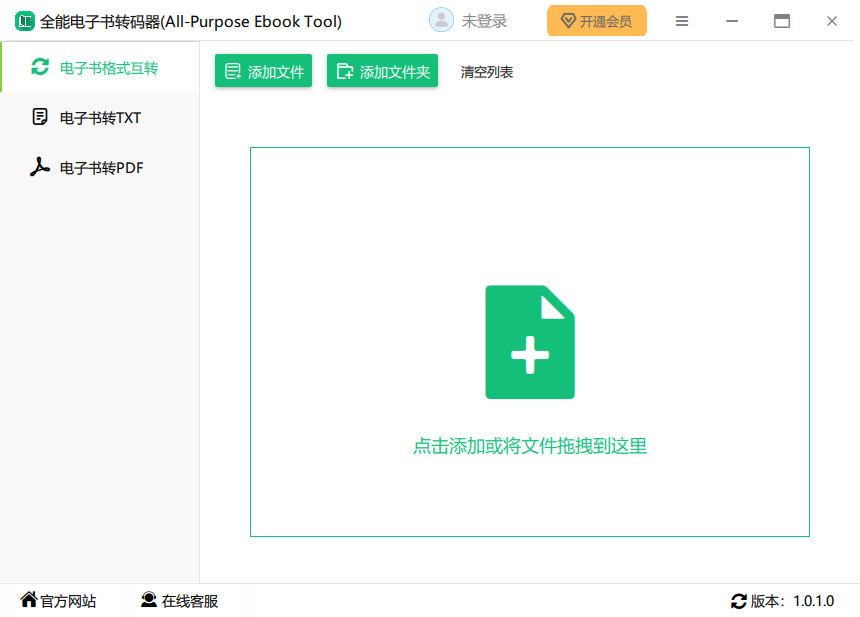Open the hamburger menu icon
The height and width of the screenshot is (617, 860).
click(x=682, y=21)
